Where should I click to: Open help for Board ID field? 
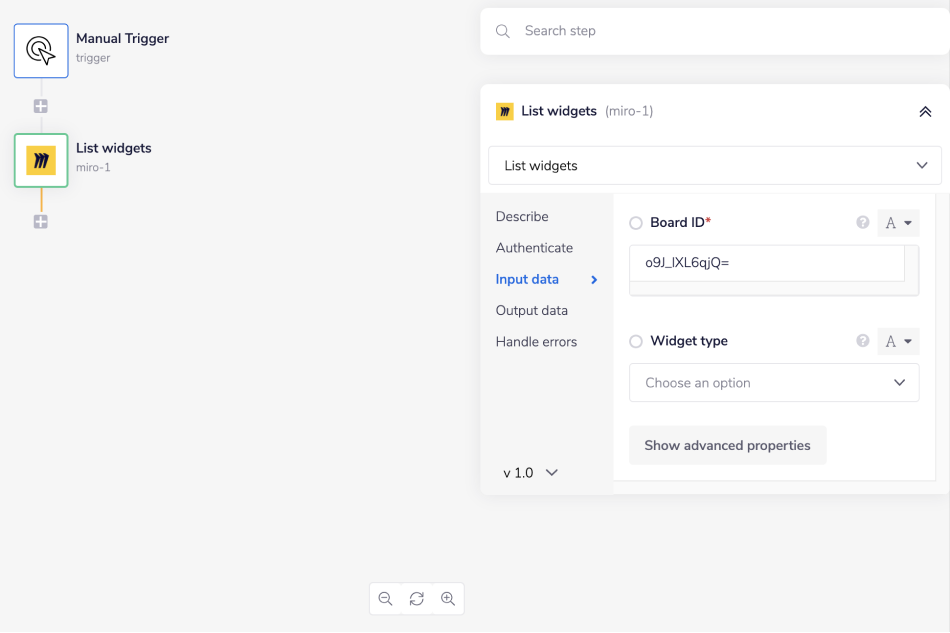tap(863, 223)
